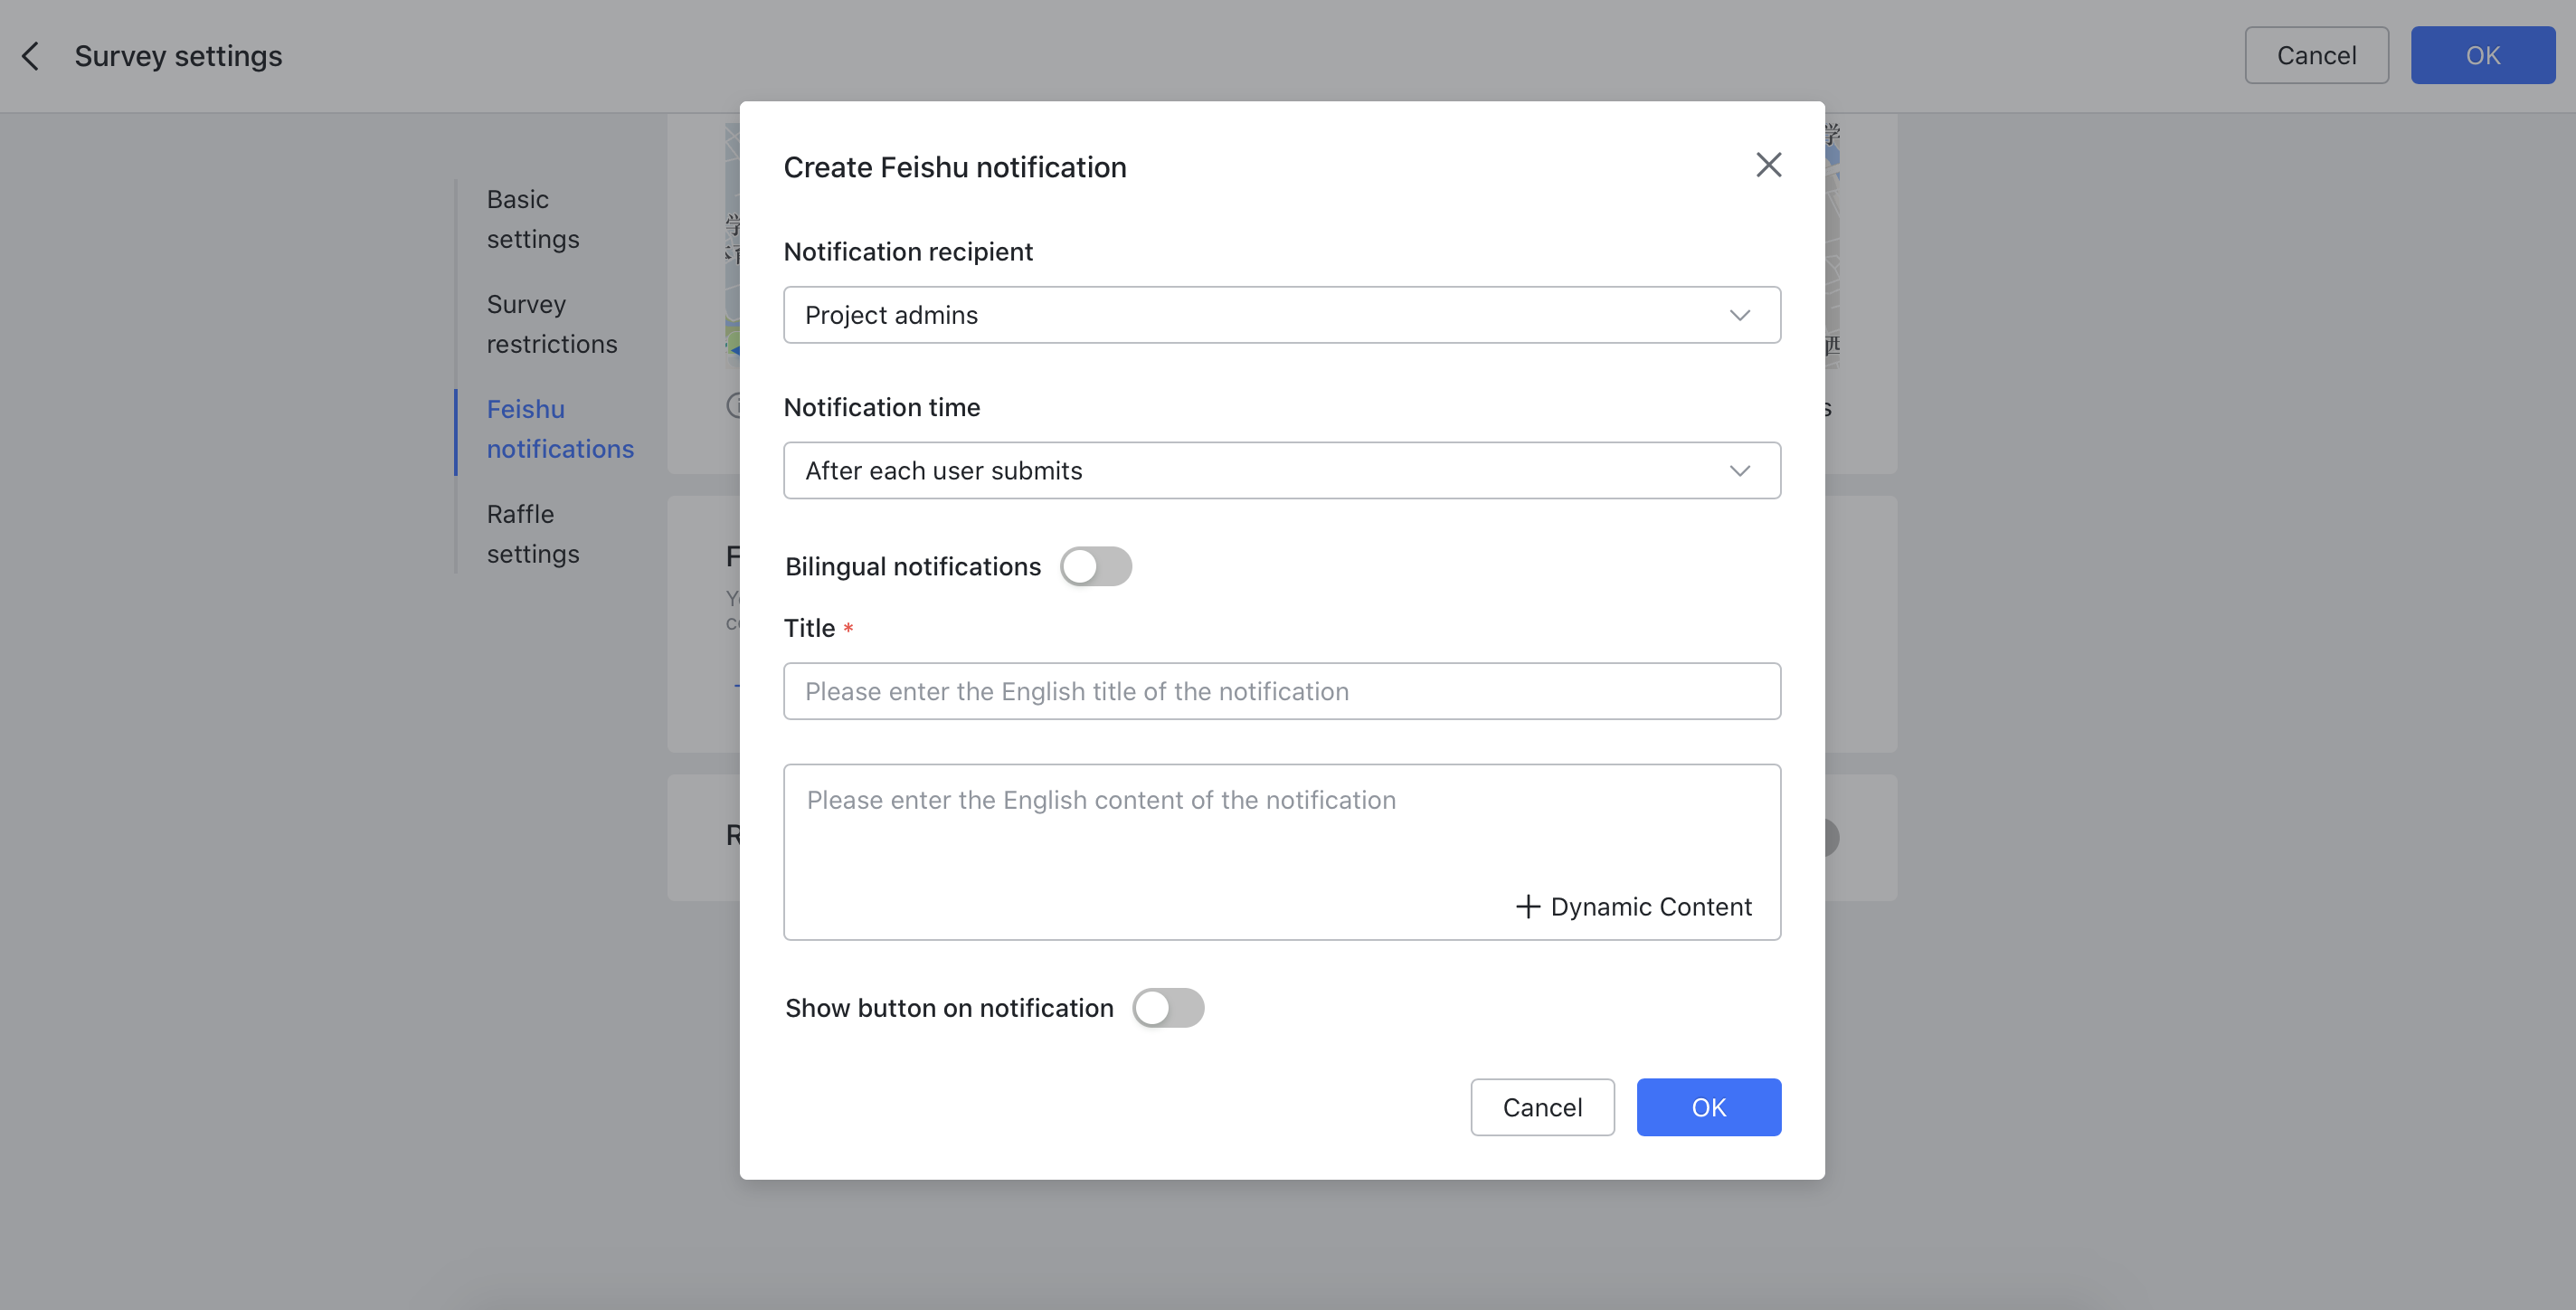Click OK in the top bar
Viewport: 2576px width, 1310px height.
coord(2483,55)
